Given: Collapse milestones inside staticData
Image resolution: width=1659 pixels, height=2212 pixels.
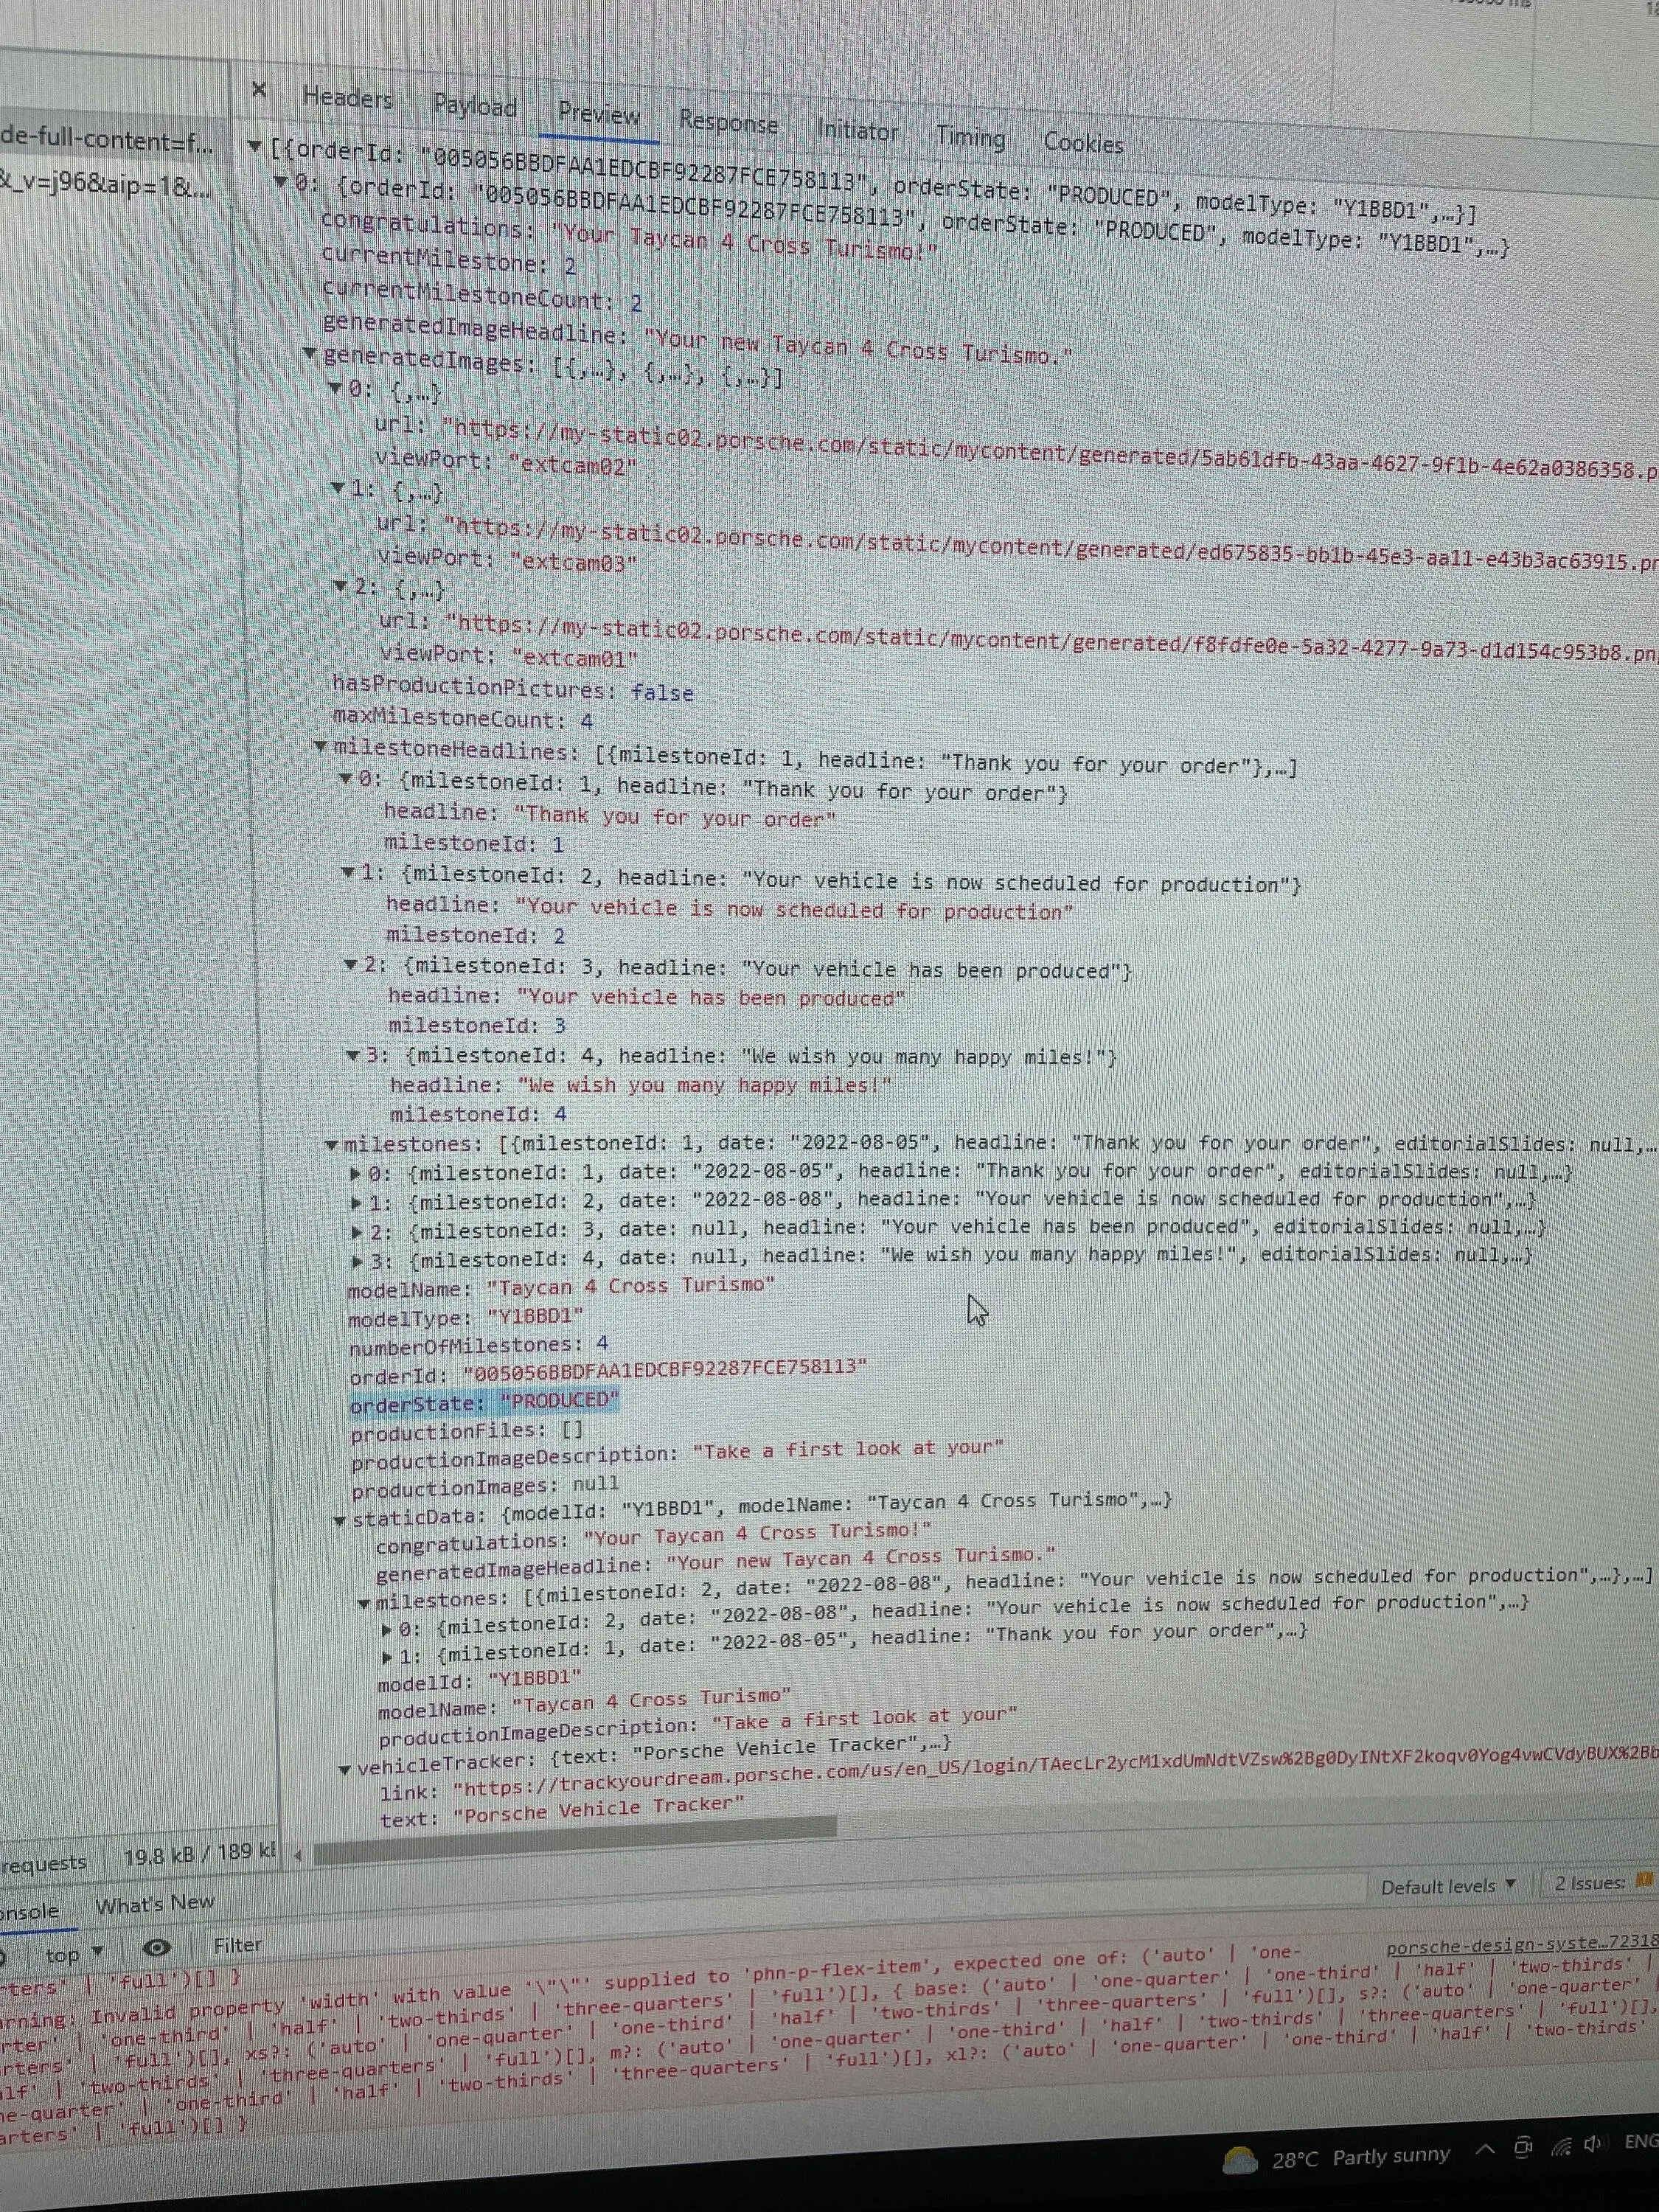Looking at the screenshot, I should point(365,1604).
